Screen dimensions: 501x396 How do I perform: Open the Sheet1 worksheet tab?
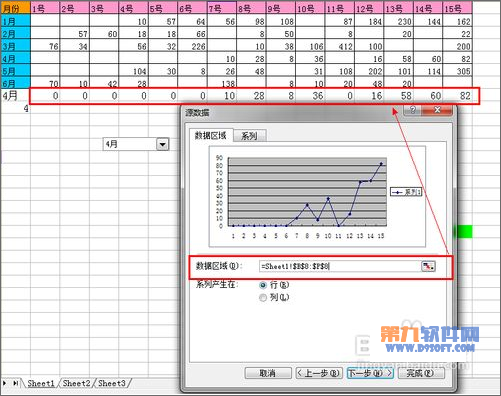tap(41, 383)
